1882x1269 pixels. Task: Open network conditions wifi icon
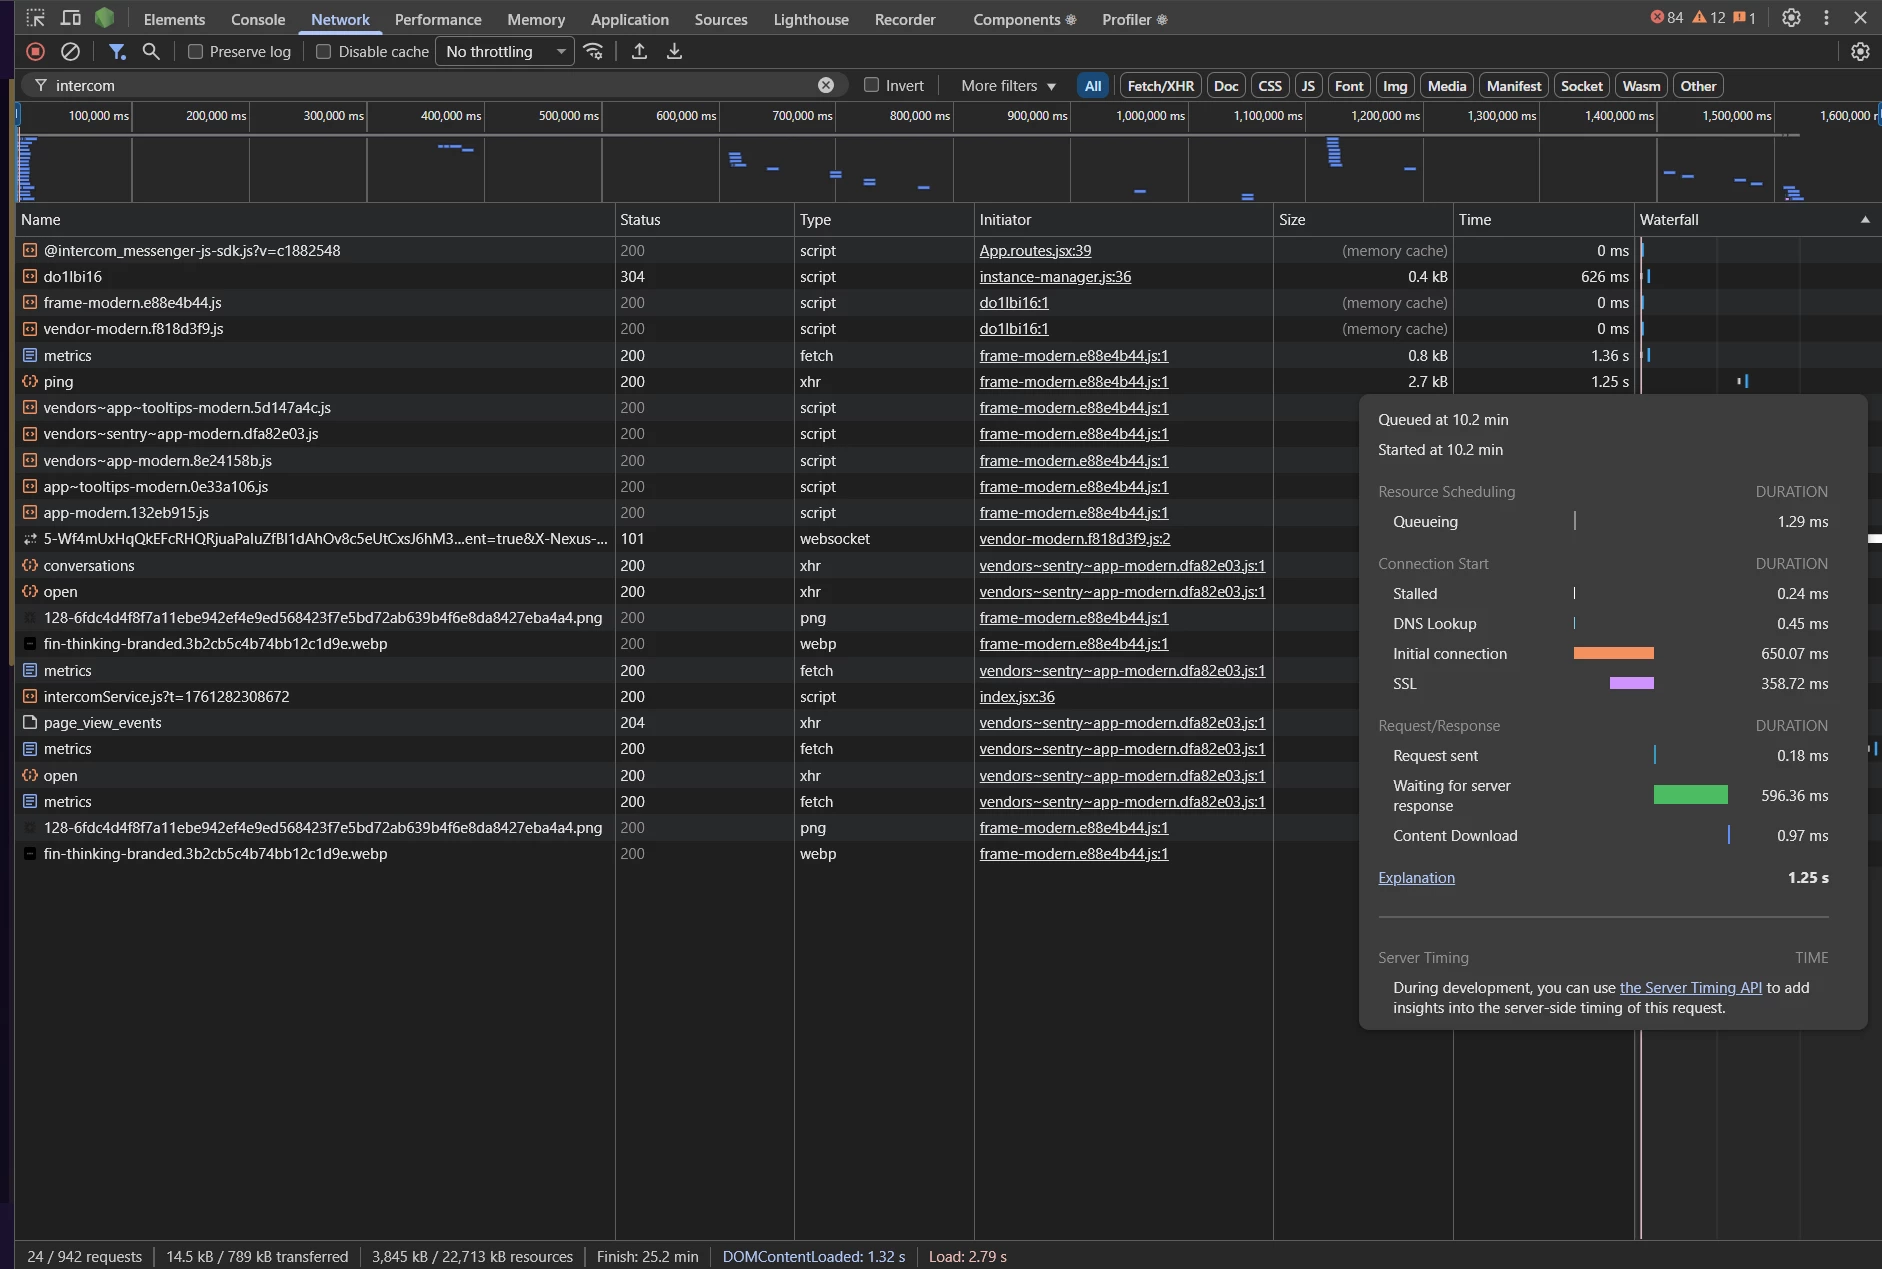(x=593, y=51)
